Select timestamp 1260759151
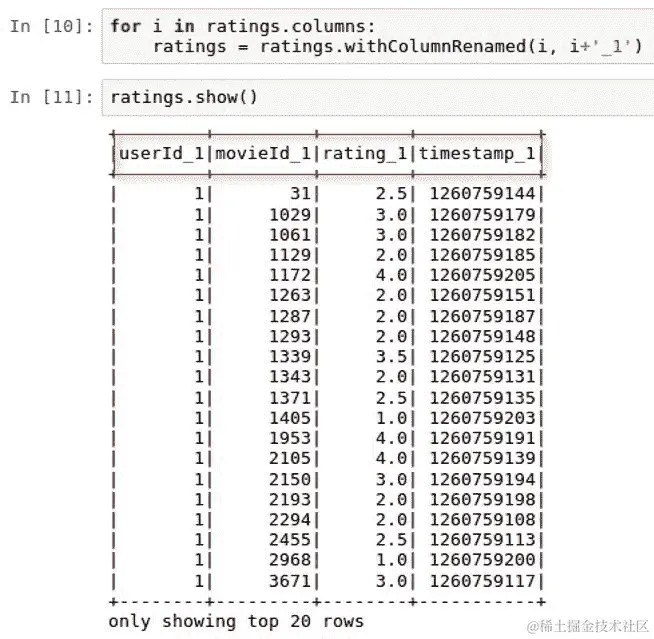Screen dimensions: 654x639 coord(483,295)
